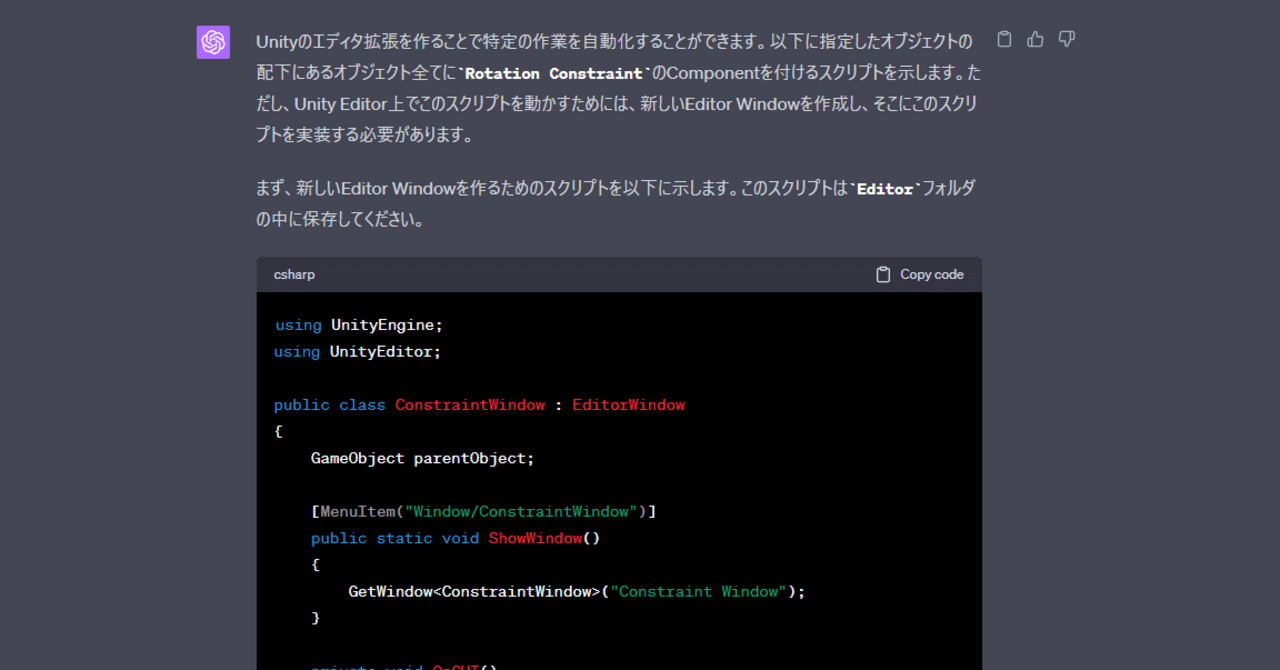Give the response a thumbs up
The width and height of the screenshot is (1280, 670).
pos(1036,39)
